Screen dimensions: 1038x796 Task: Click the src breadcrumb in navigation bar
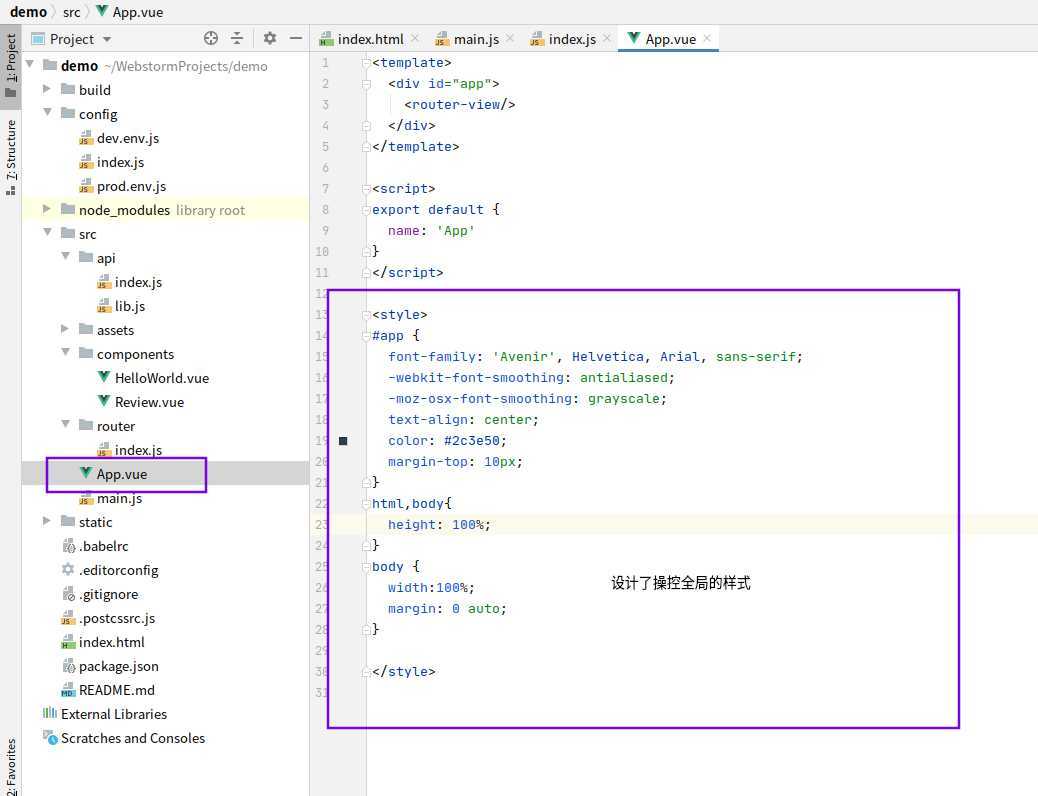click(71, 12)
